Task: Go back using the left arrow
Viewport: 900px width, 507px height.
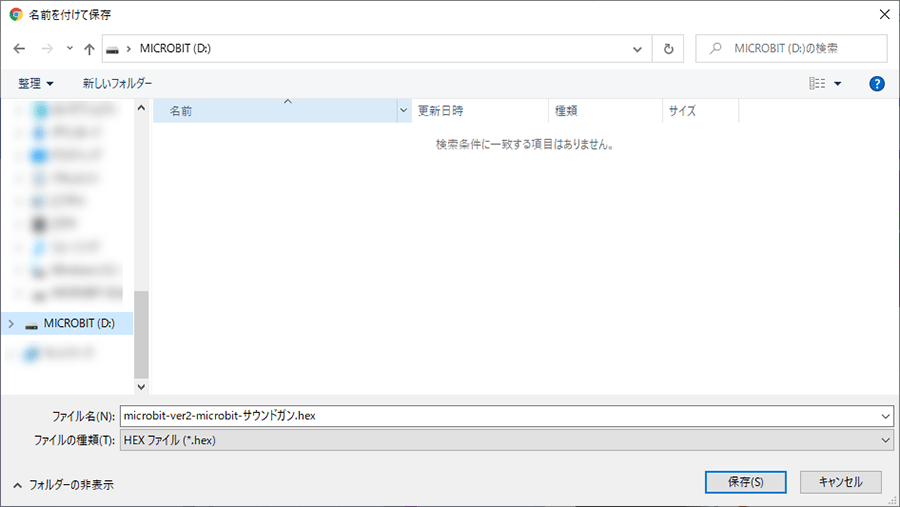Action: [20, 49]
